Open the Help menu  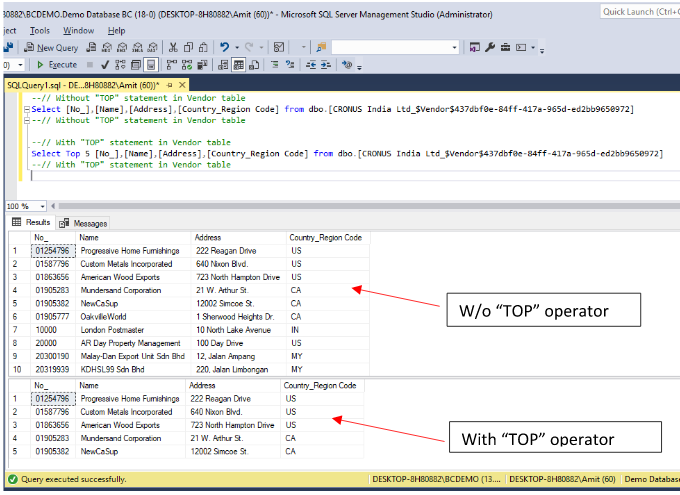pyautogui.click(x=117, y=31)
